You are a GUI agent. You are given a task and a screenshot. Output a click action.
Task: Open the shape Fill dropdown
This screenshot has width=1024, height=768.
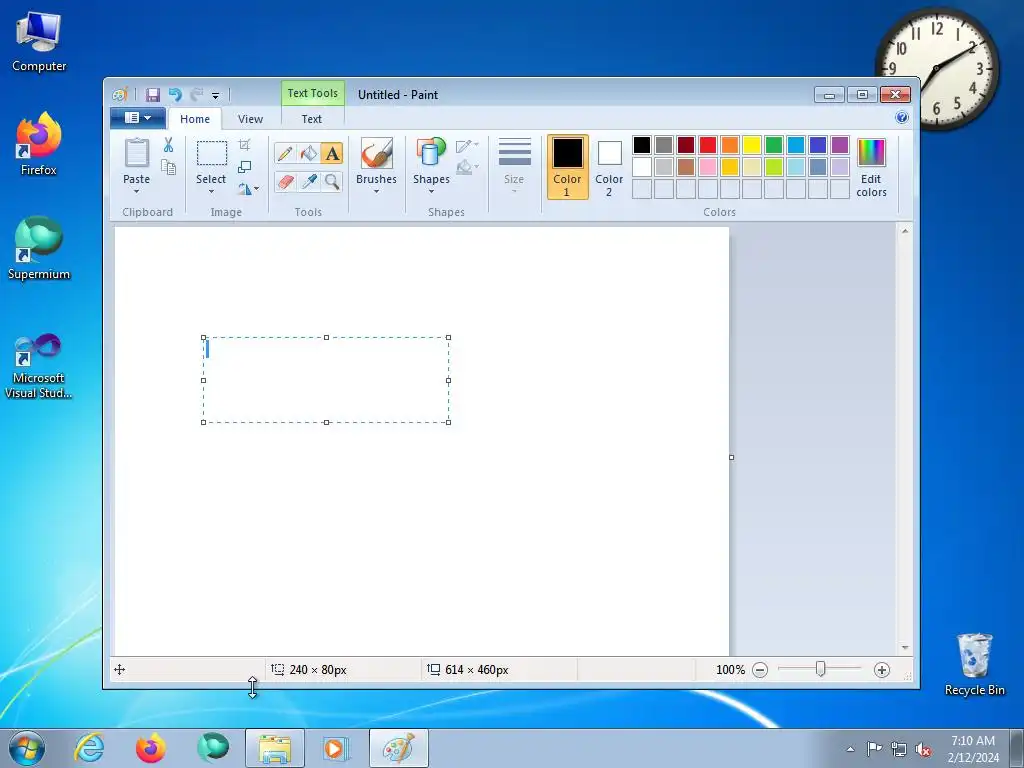tap(468, 168)
